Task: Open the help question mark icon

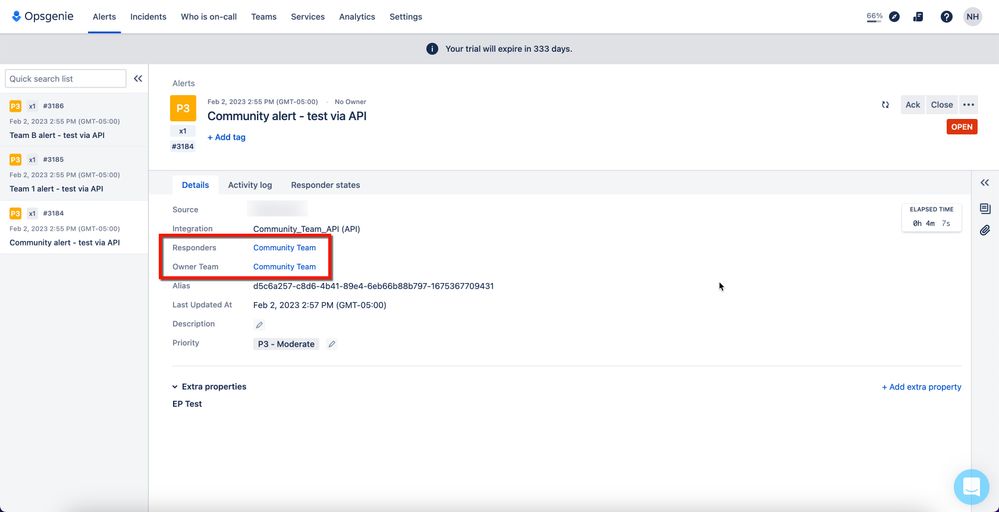Action: point(947,17)
